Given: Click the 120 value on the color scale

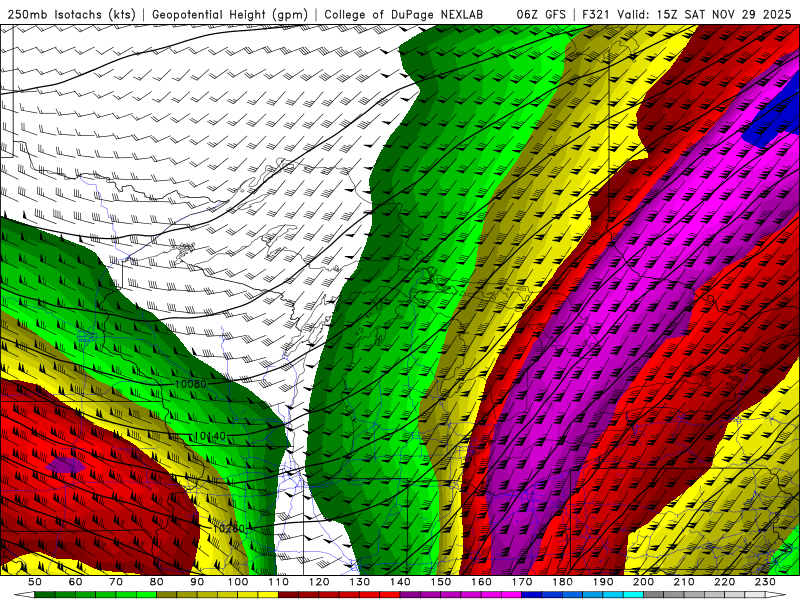Looking at the screenshot, I should point(319,582).
